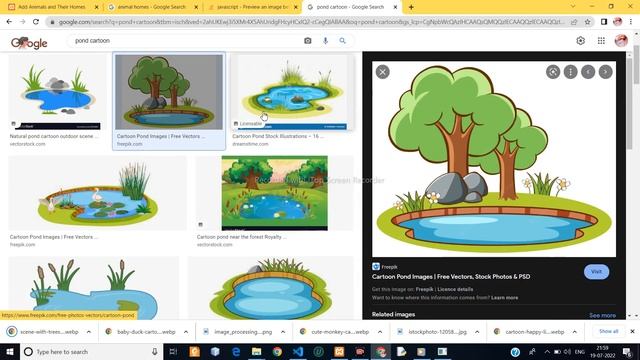Reload the current page
640x360 pixels.
tap(36, 22)
